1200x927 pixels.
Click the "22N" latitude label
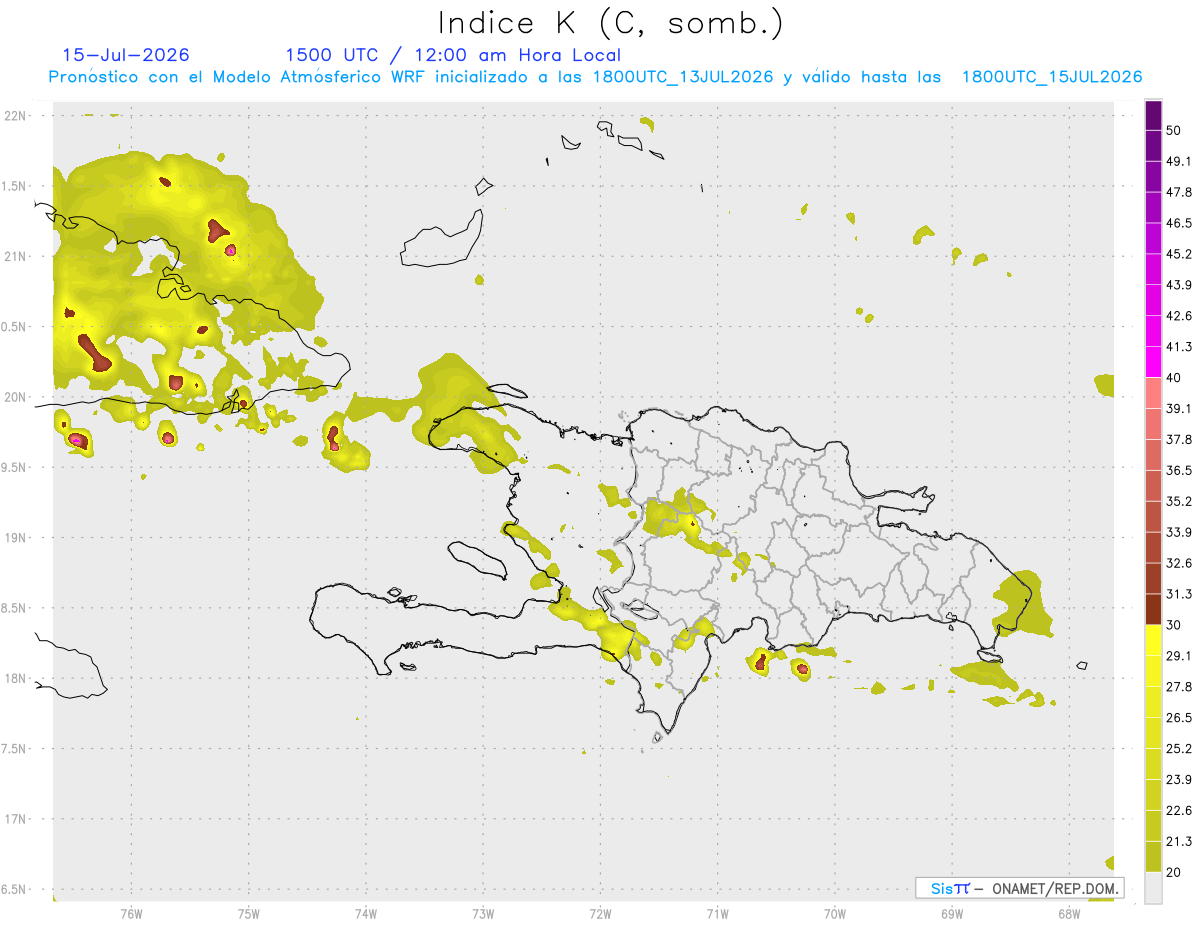pos(15,116)
